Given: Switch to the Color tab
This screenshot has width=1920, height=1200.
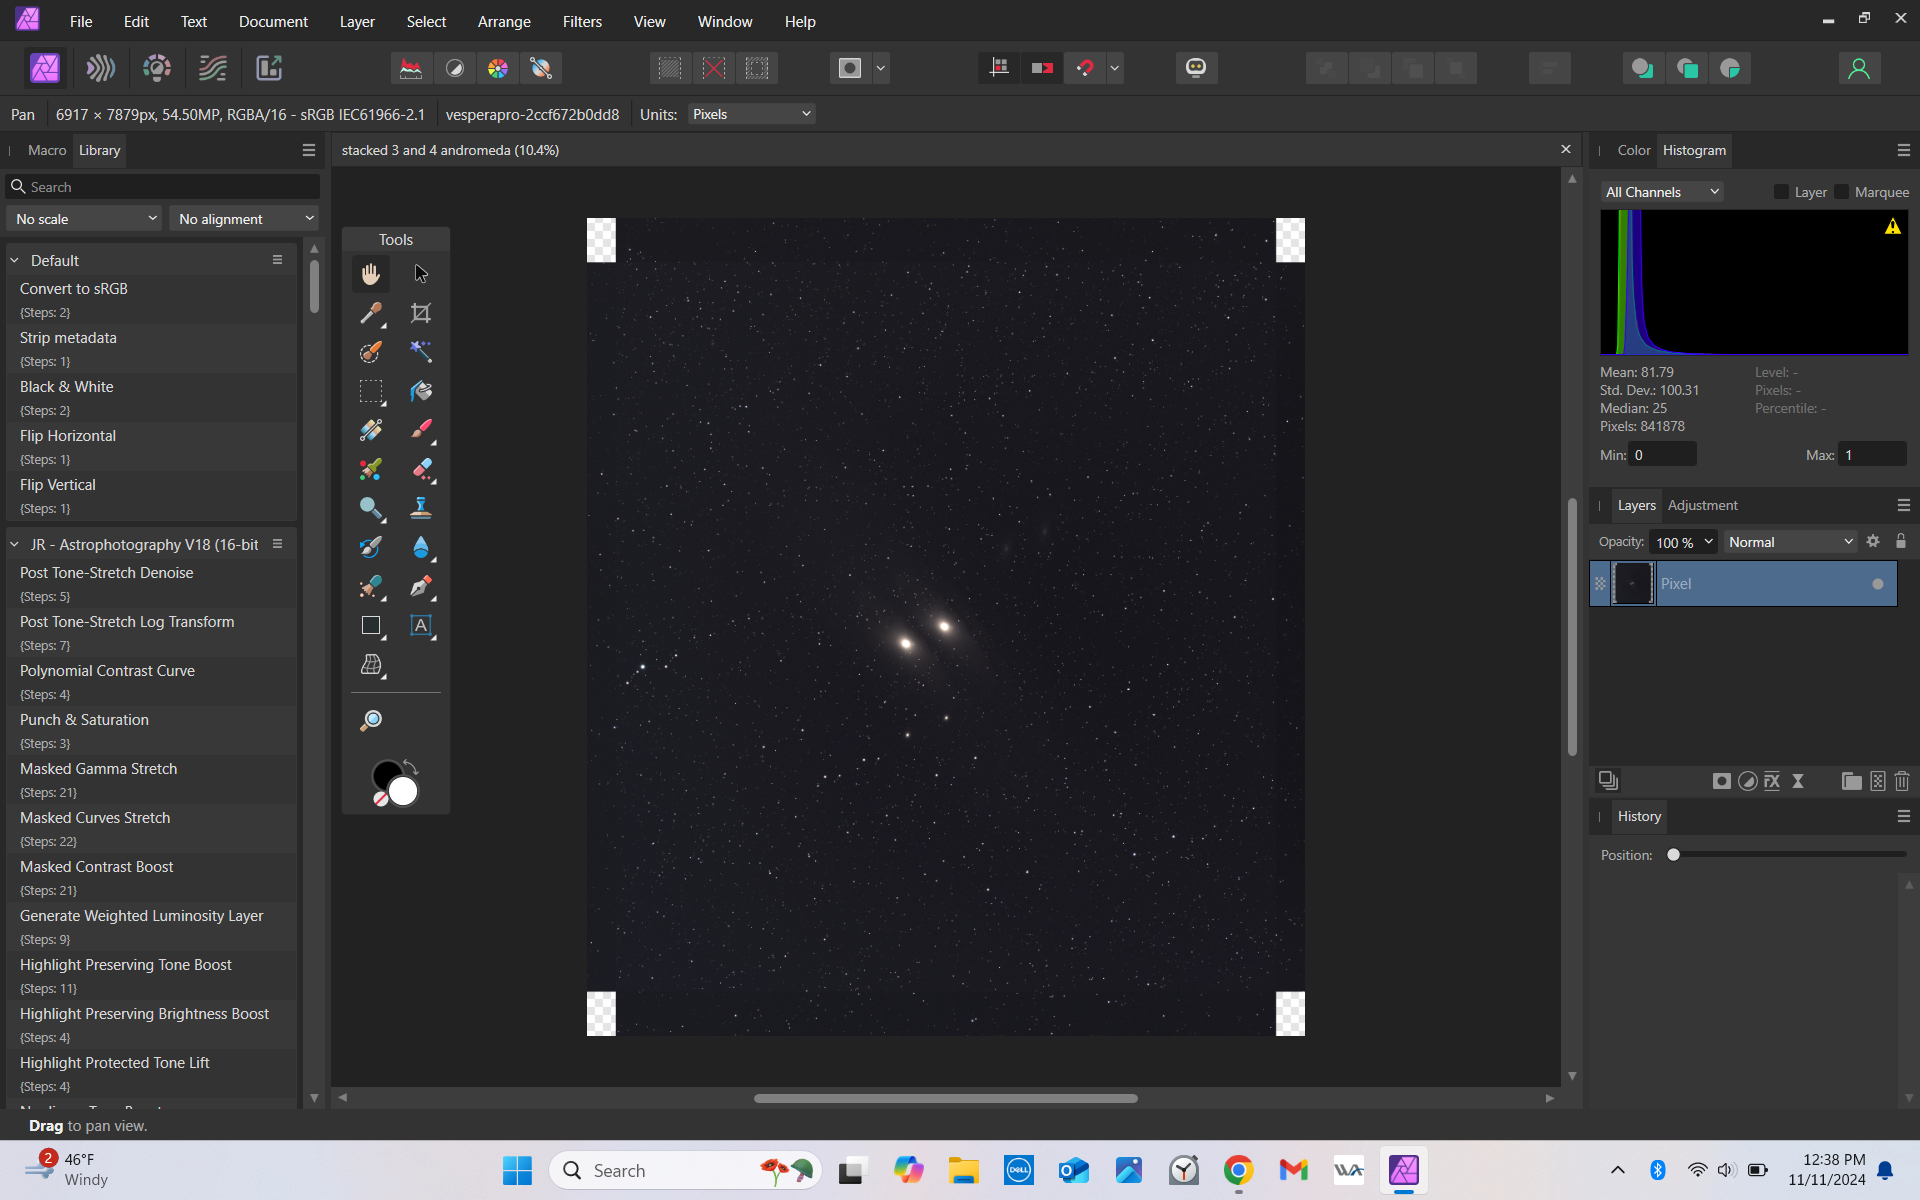Looking at the screenshot, I should point(1634,150).
